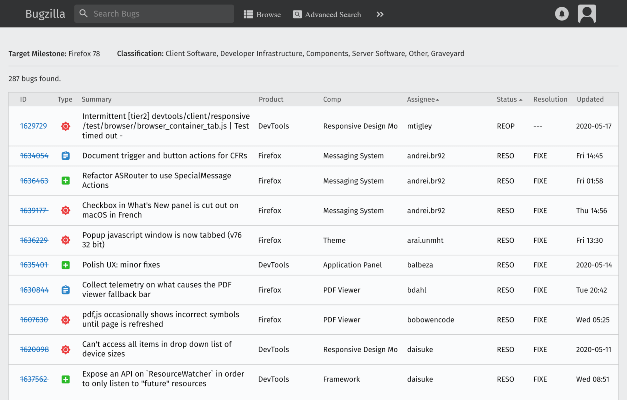Click the REOP status cell
The image size is (627, 400).
(x=505, y=126)
